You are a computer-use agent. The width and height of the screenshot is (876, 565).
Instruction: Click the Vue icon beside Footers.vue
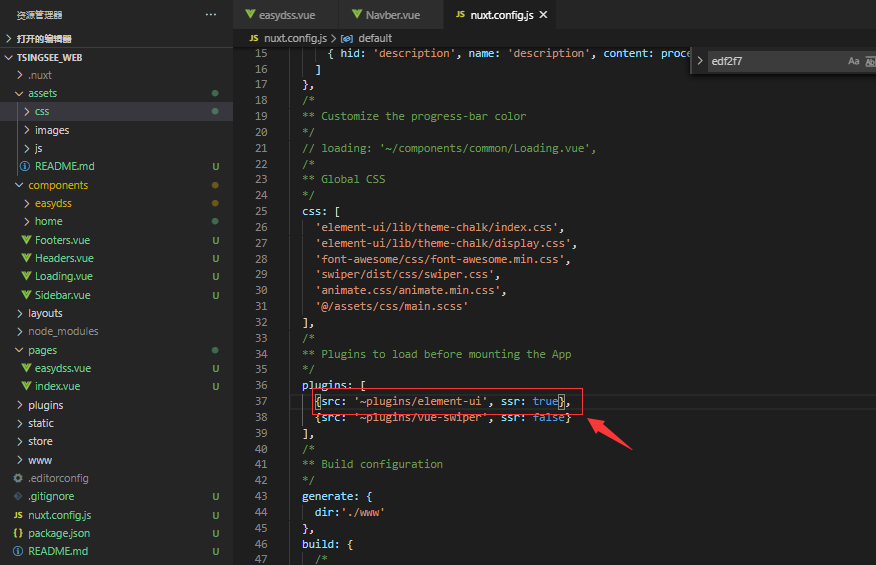click(x=26, y=240)
